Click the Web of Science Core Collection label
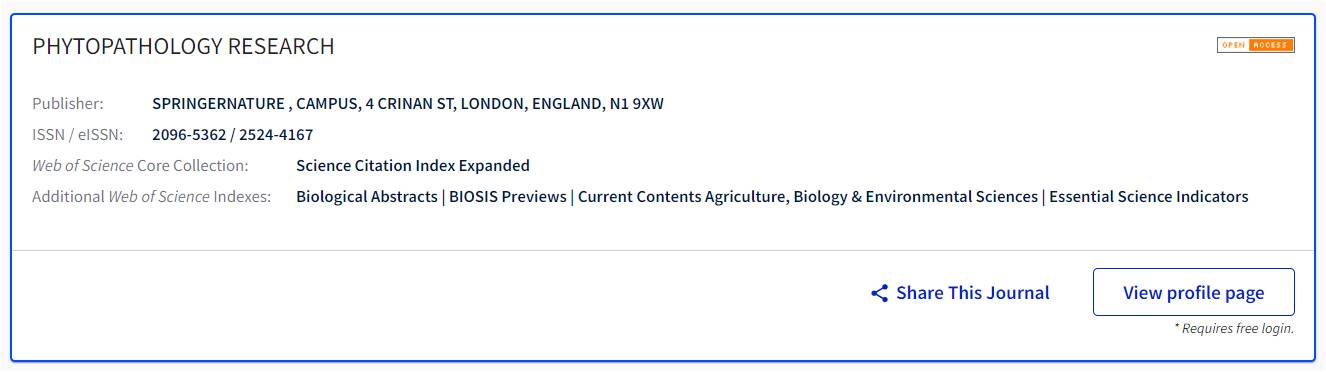The image size is (1326, 372). pyautogui.click(x=140, y=166)
